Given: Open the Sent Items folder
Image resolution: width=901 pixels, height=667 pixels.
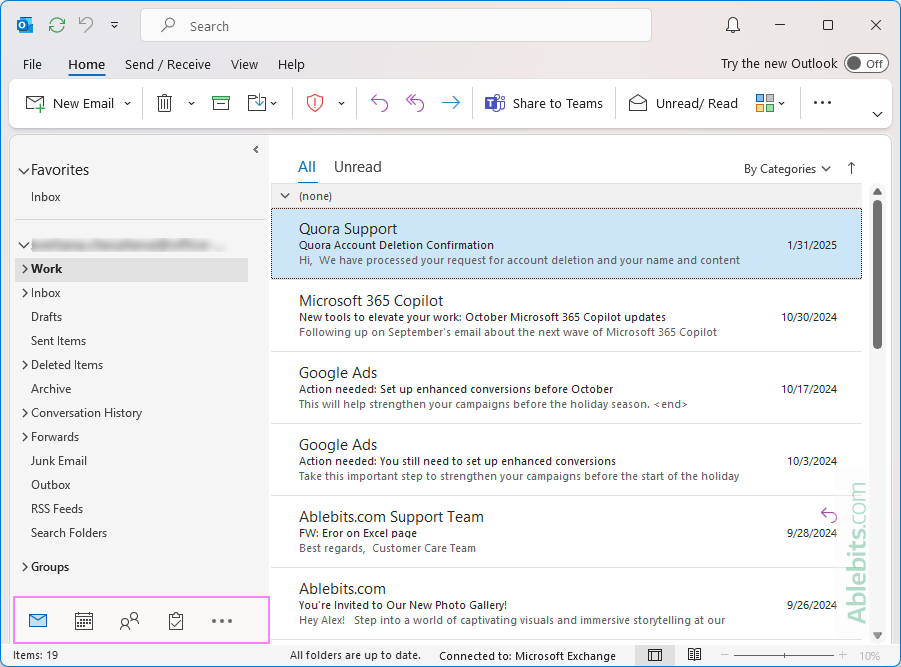Looking at the screenshot, I should click(x=58, y=341).
